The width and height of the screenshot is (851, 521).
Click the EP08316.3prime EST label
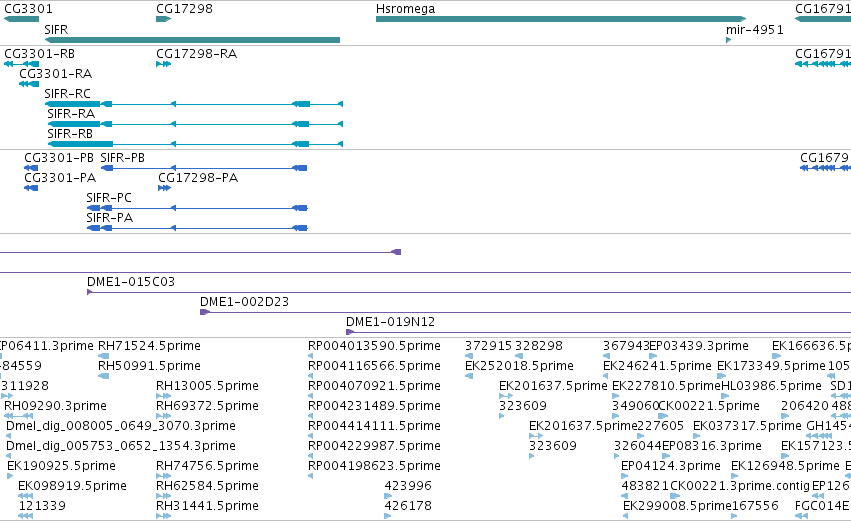pos(712,446)
